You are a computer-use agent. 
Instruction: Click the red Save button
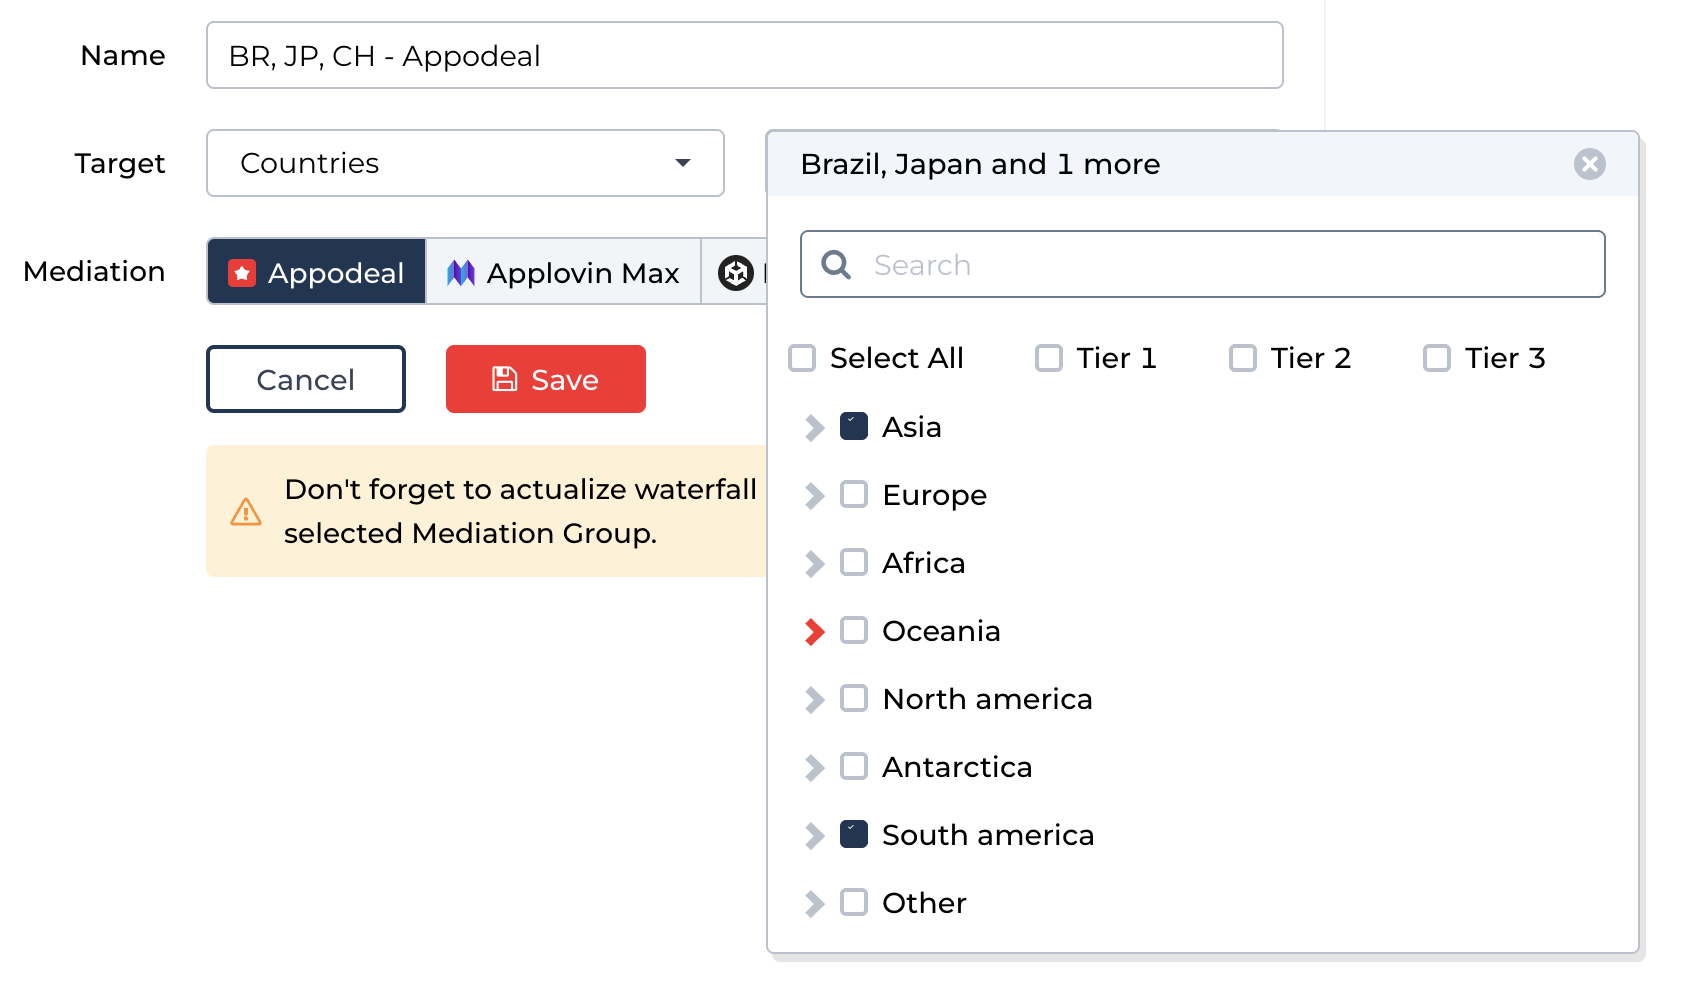(546, 379)
